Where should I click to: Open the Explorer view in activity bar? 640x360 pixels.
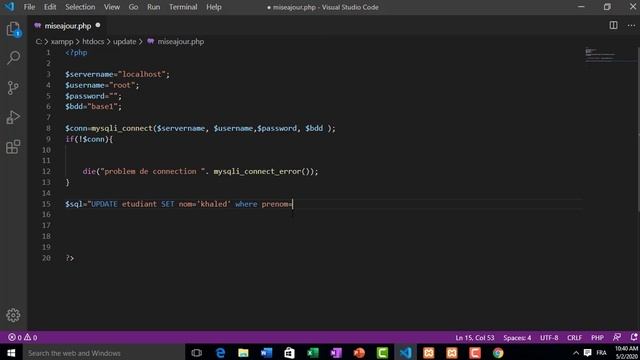13,29
